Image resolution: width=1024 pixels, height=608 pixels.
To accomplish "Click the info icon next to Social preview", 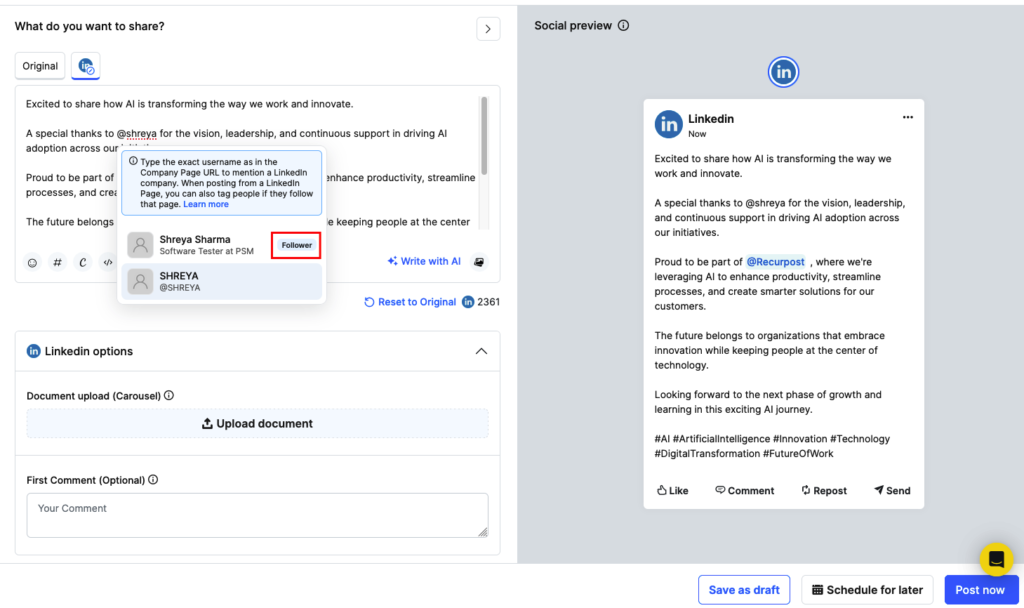I will click(624, 25).
